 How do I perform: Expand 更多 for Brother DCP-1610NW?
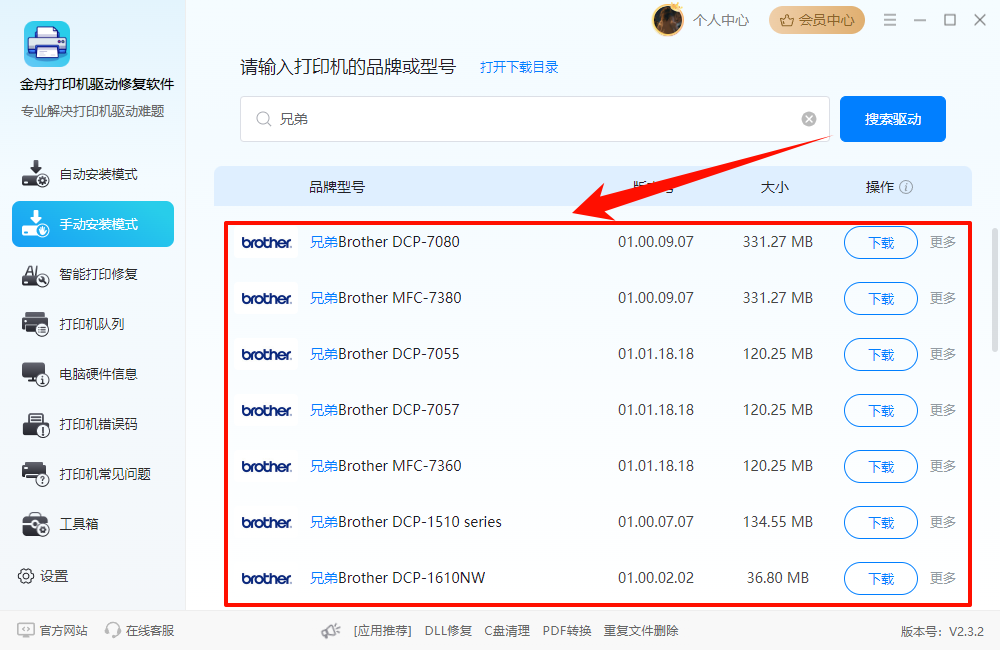click(x=943, y=578)
